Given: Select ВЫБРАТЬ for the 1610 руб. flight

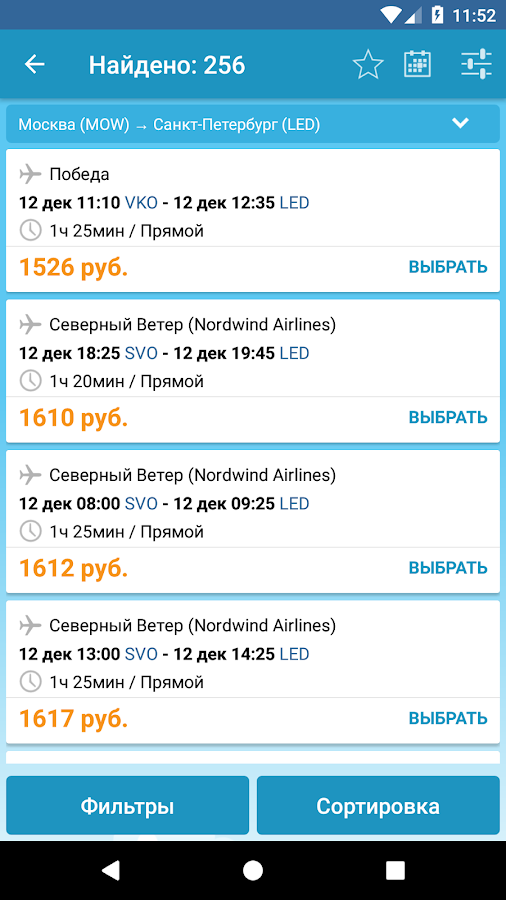Looking at the screenshot, I should [448, 417].
